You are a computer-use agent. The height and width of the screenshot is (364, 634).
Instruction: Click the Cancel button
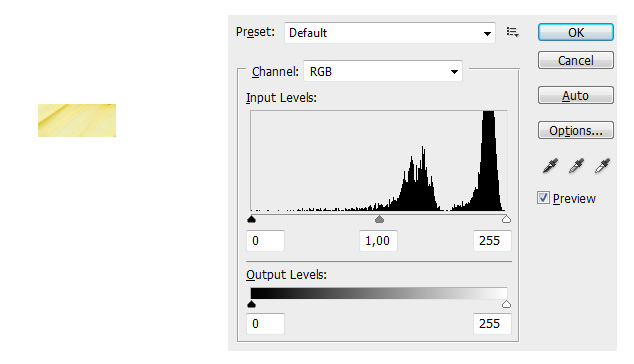click(576, 61)
